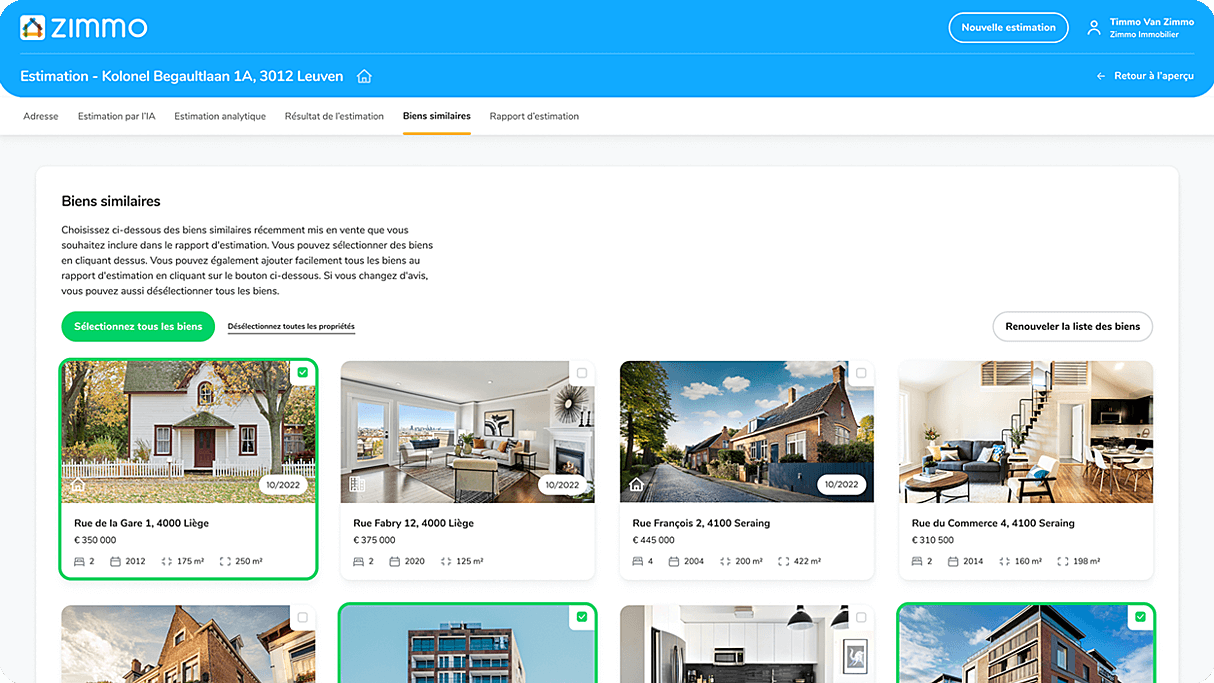1214x683 pixels.
Task: Check the brick house card checkbox in second row
Action: pos(302,617)
